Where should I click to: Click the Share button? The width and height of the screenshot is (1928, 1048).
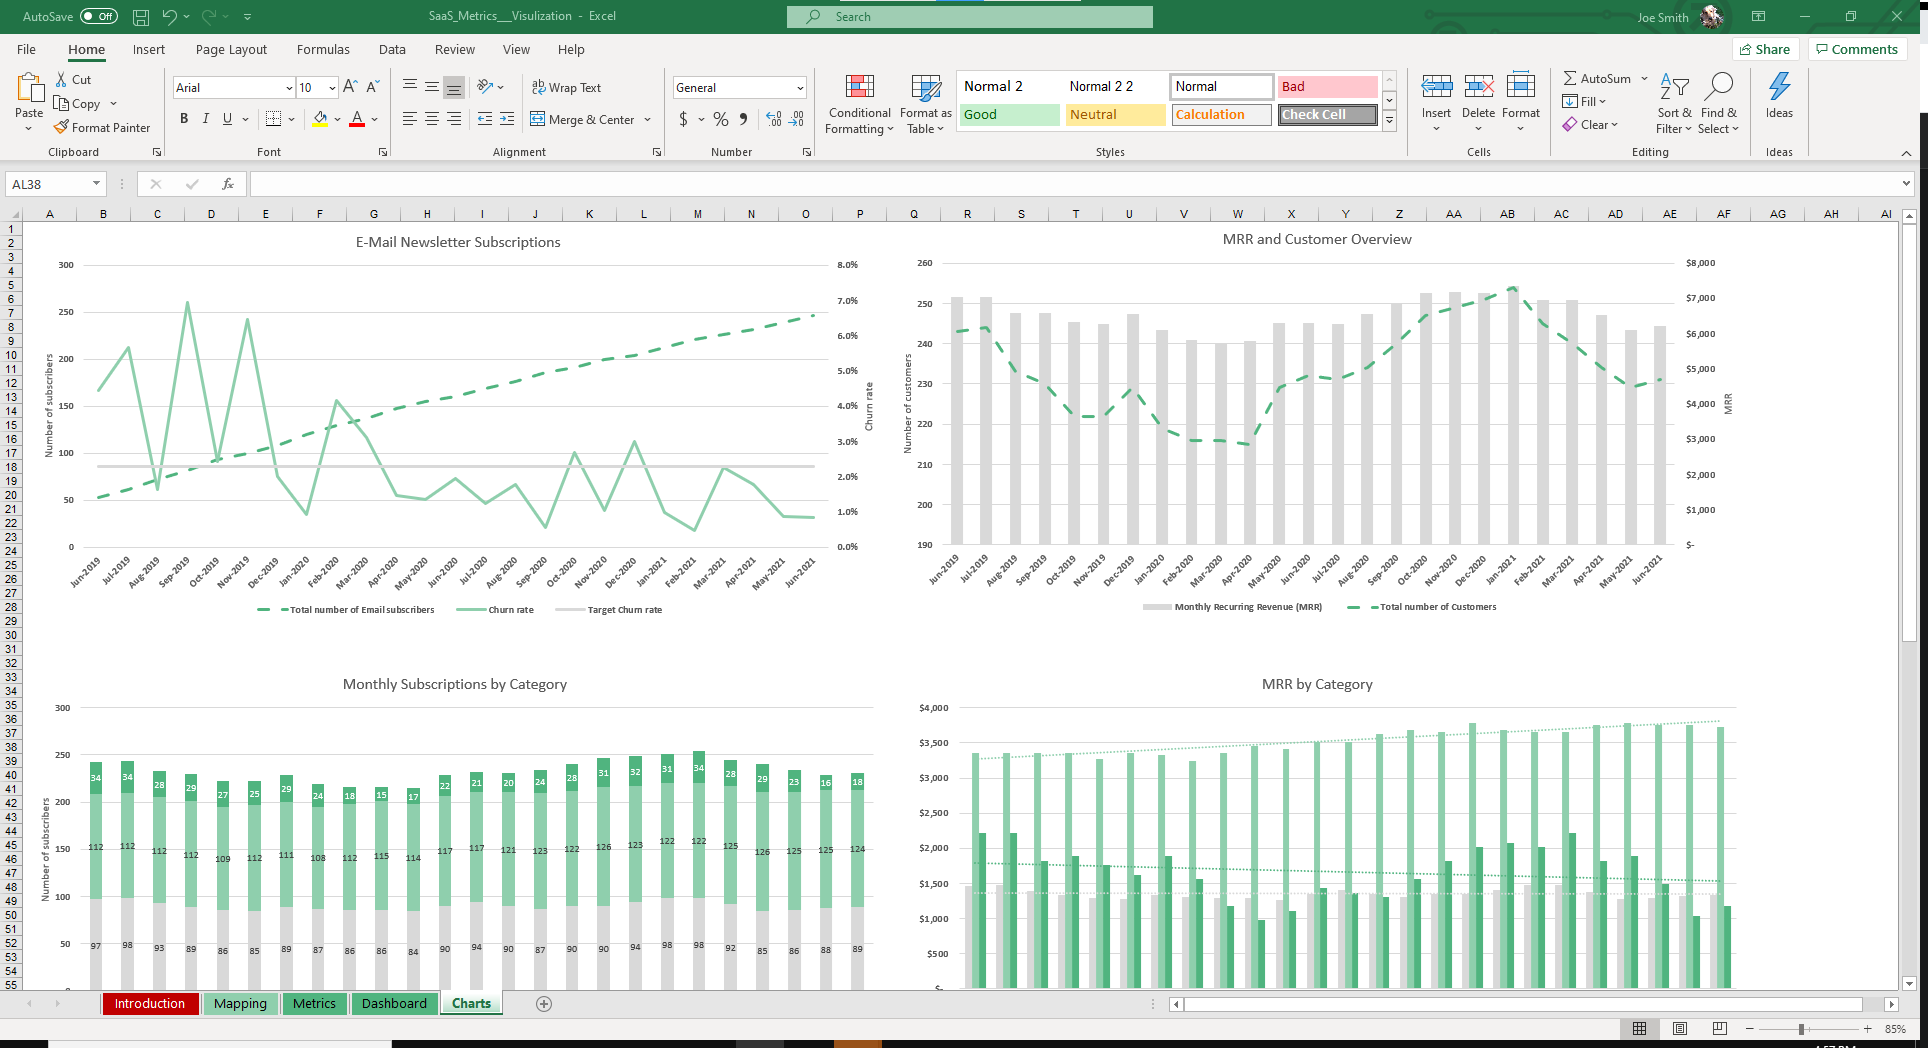click(x=1765, y=49)
